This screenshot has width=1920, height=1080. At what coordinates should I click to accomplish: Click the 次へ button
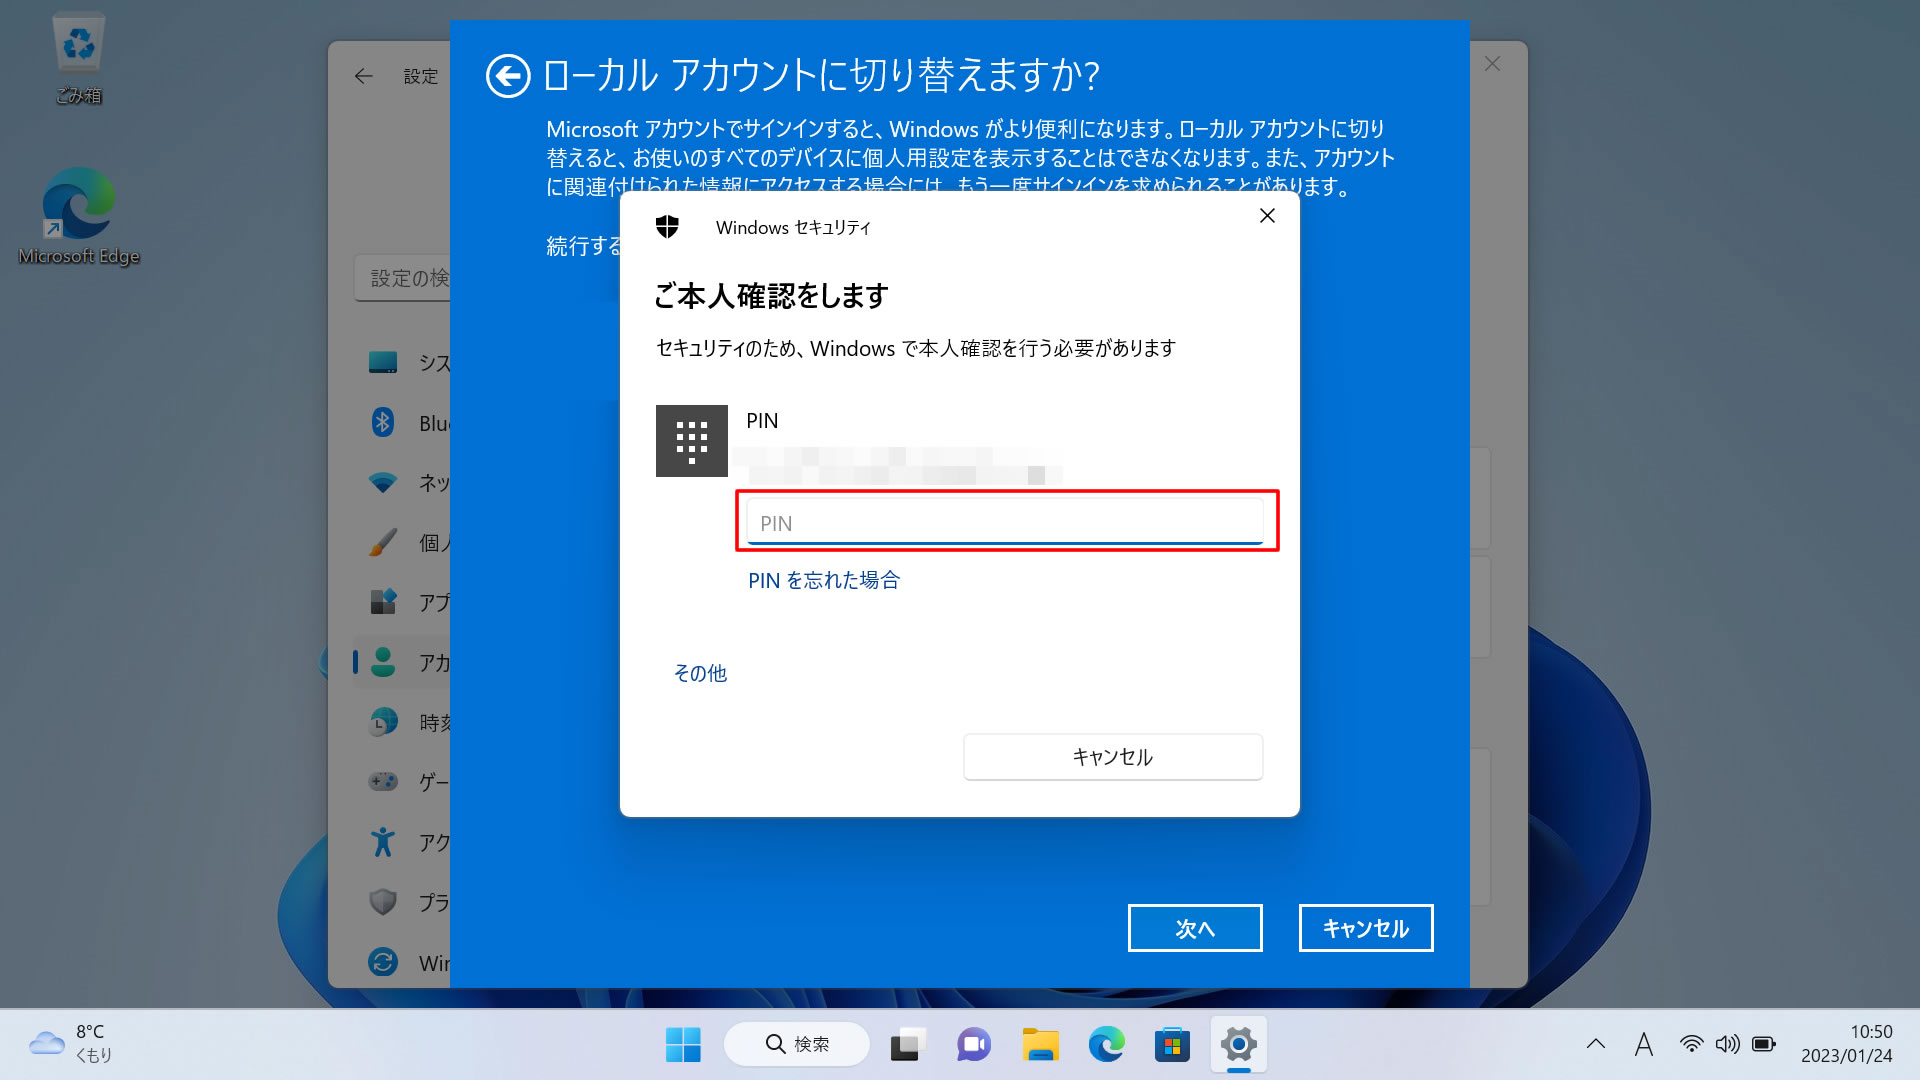(x=1195, y=928)
